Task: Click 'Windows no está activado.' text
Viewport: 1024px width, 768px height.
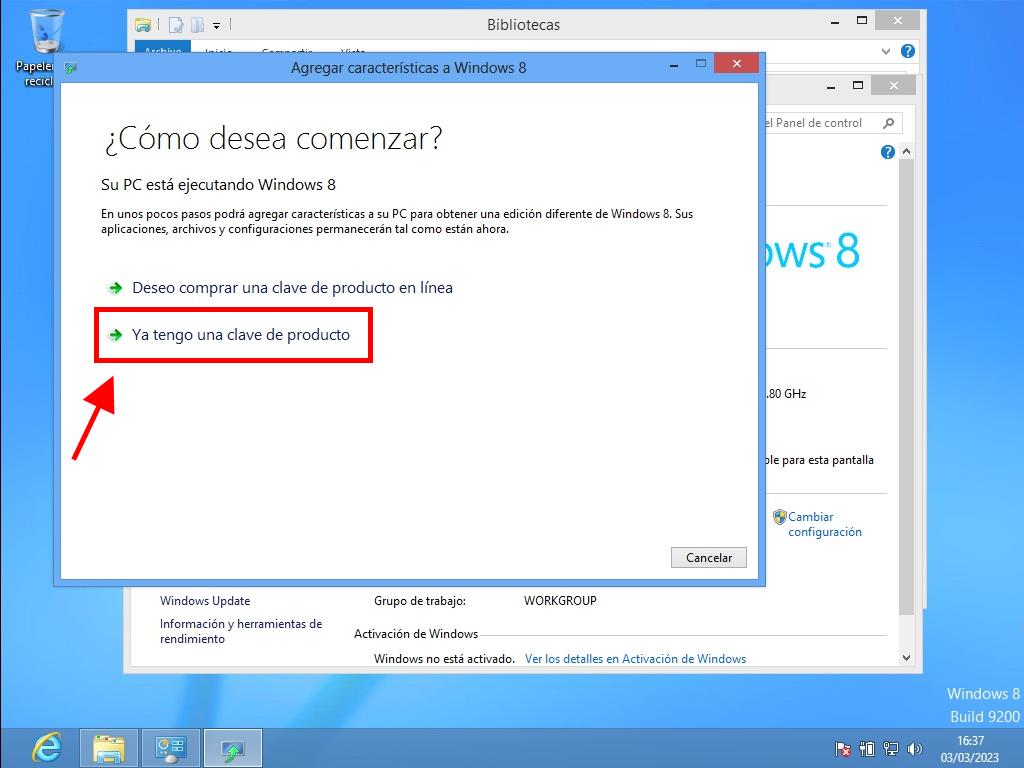Action: (x=444, y=659)
